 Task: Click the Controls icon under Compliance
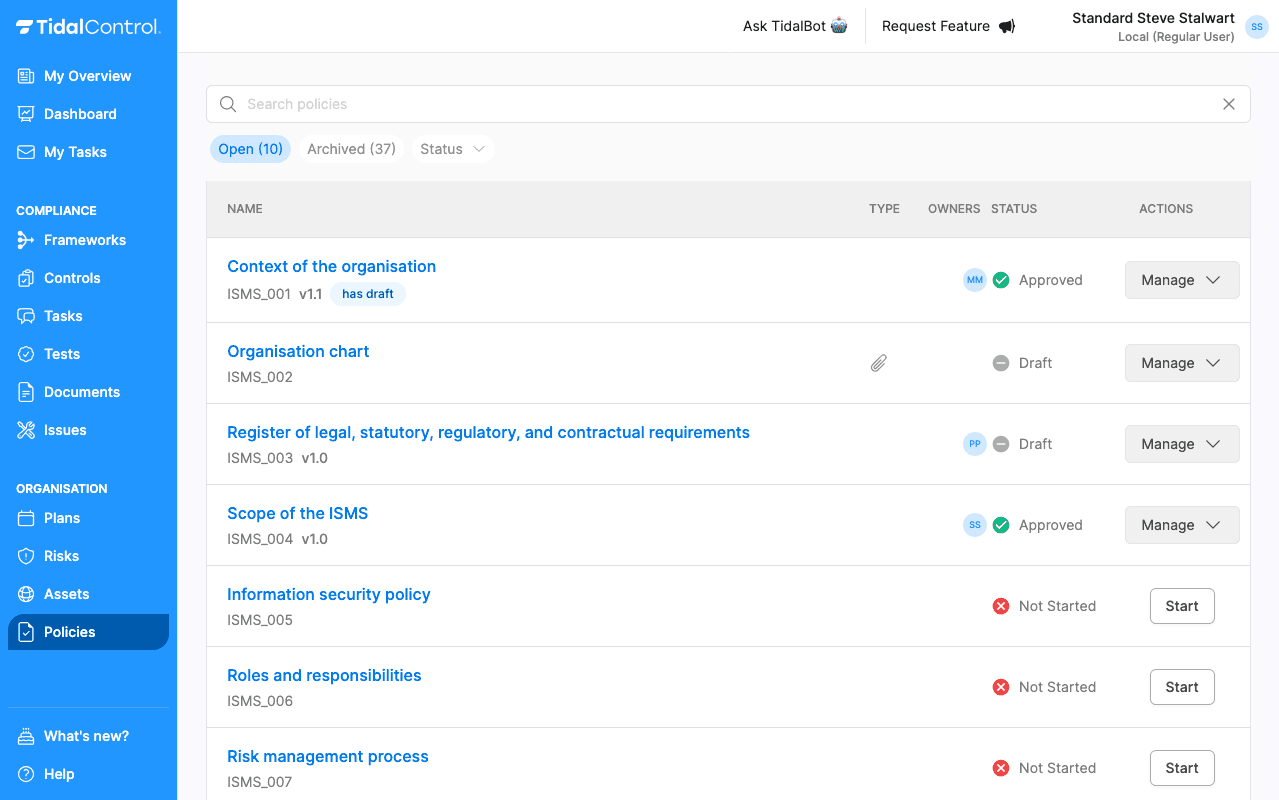click(x=25, y=278)
